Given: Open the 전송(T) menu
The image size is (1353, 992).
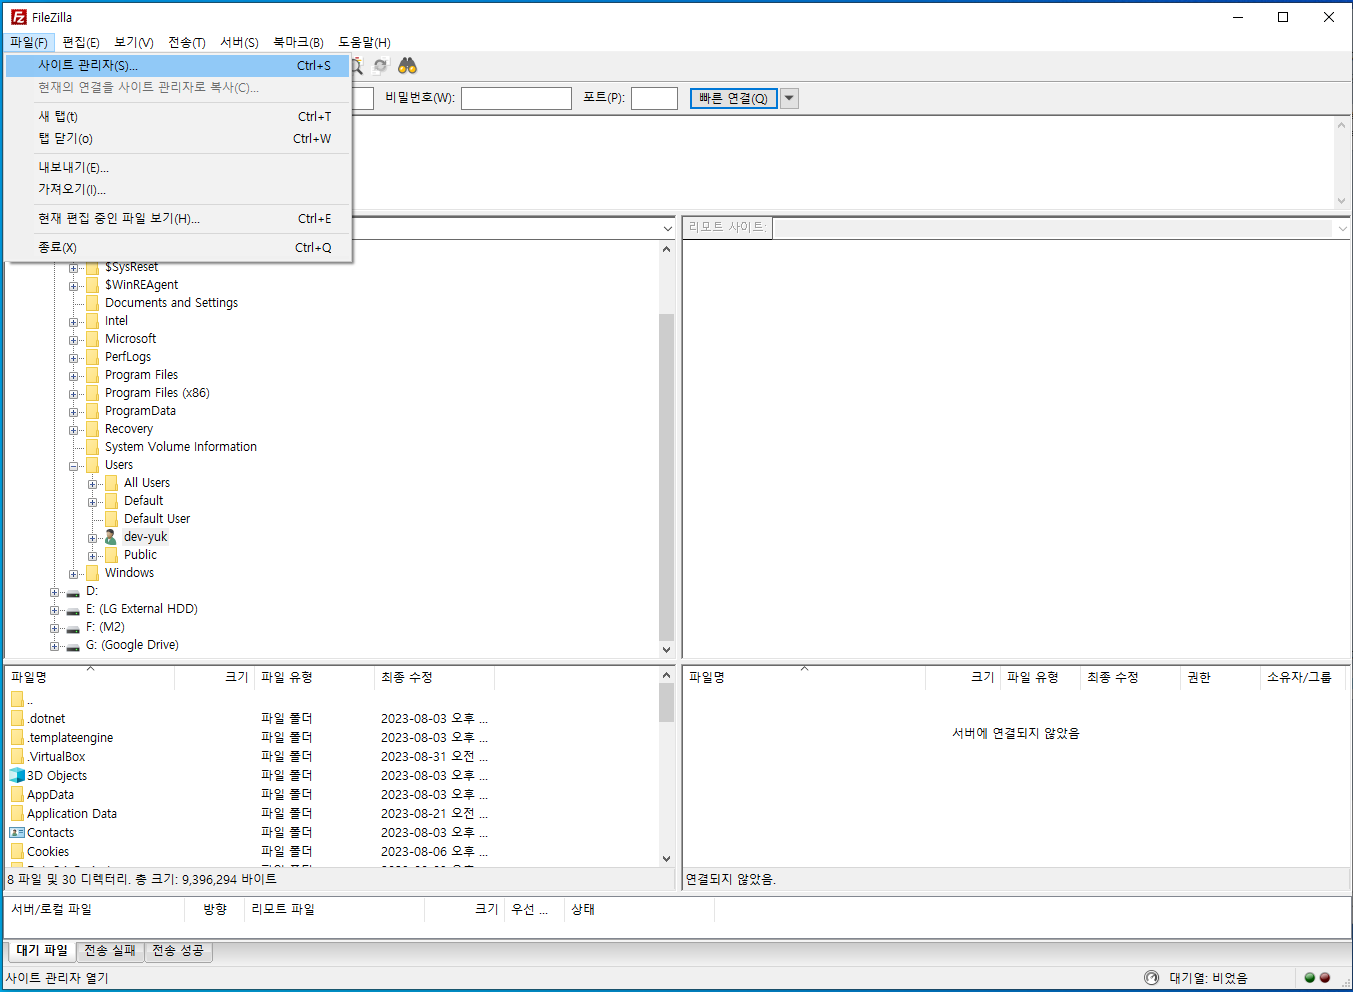Looking at the screenshot, I should pos(186,42).
